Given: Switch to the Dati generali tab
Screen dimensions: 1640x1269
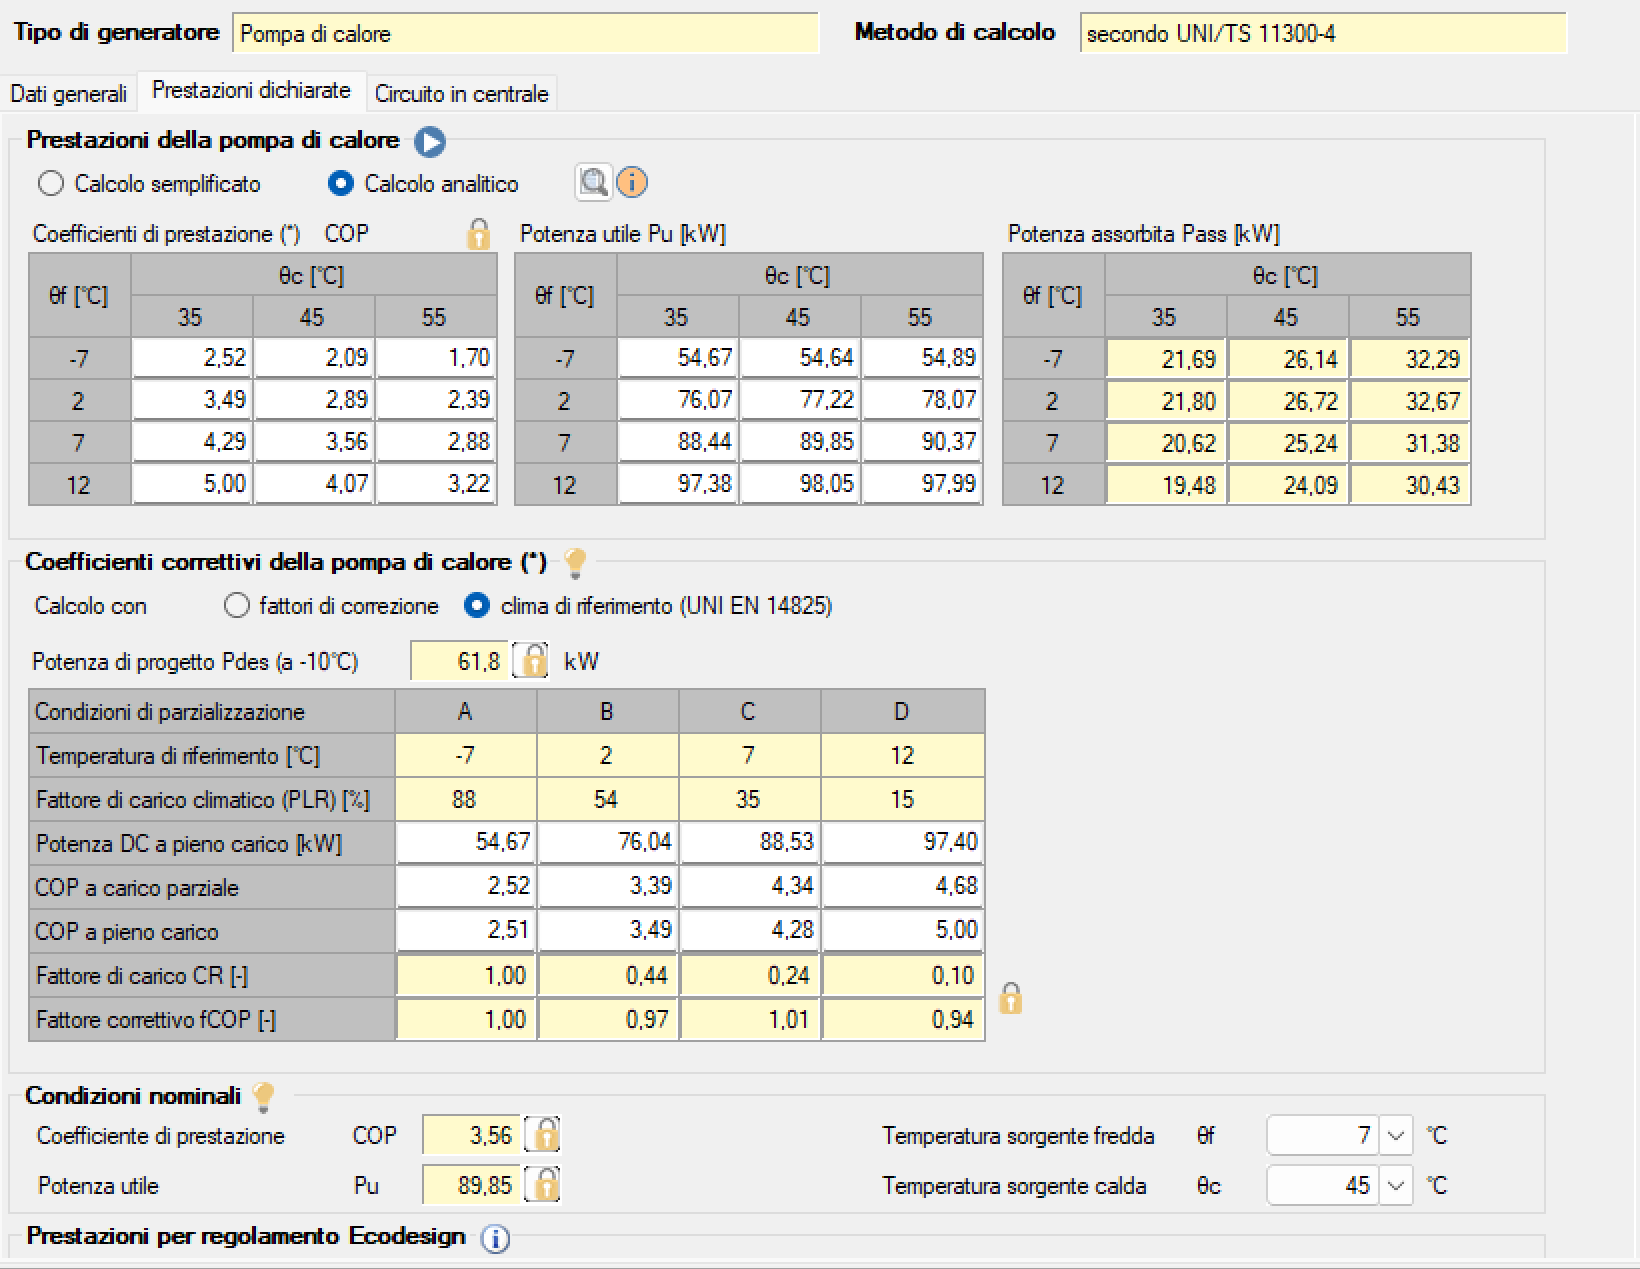Looking at the screenshot, I should 69,94.
